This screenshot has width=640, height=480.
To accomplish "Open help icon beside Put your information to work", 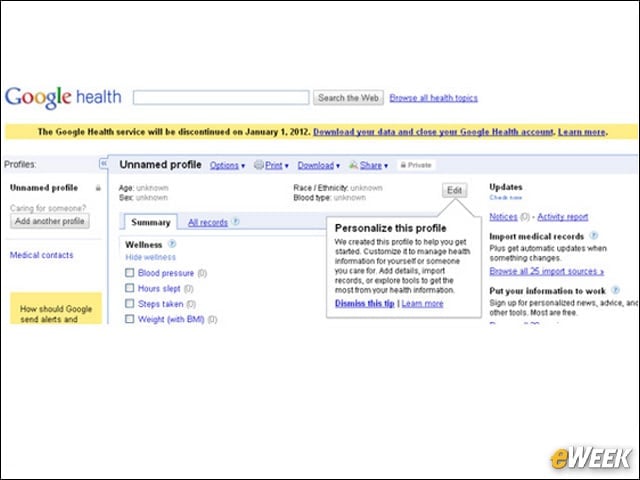I will coord(616,290).
